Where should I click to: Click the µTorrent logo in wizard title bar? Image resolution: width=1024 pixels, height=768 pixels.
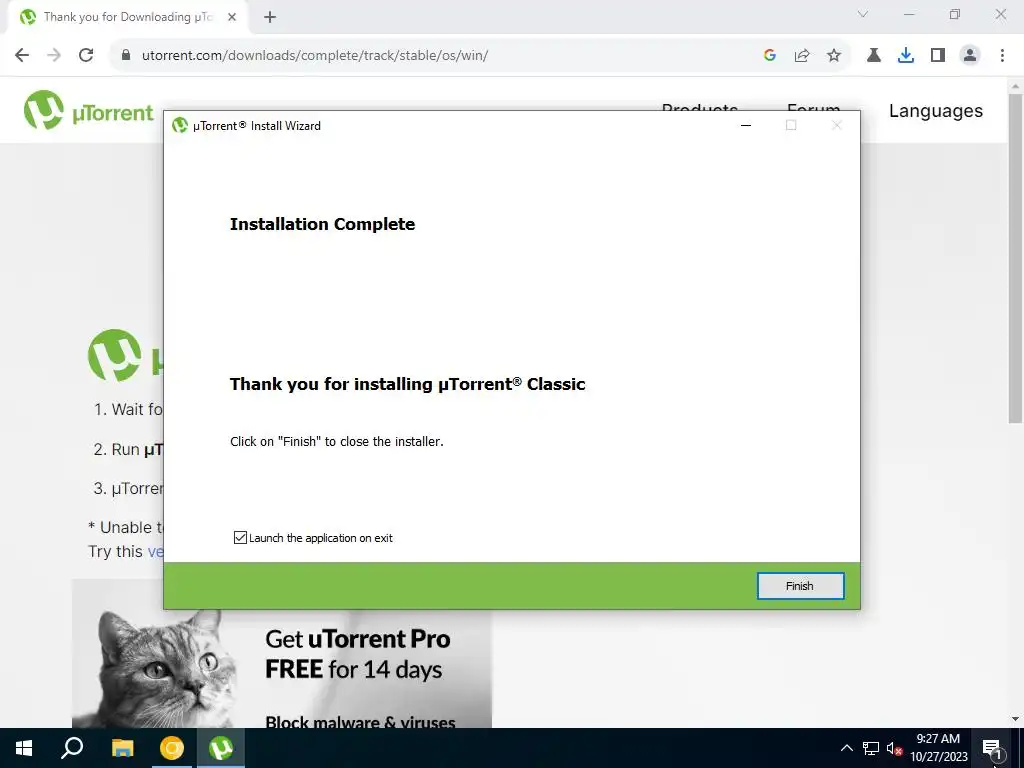tap(180, 125)
